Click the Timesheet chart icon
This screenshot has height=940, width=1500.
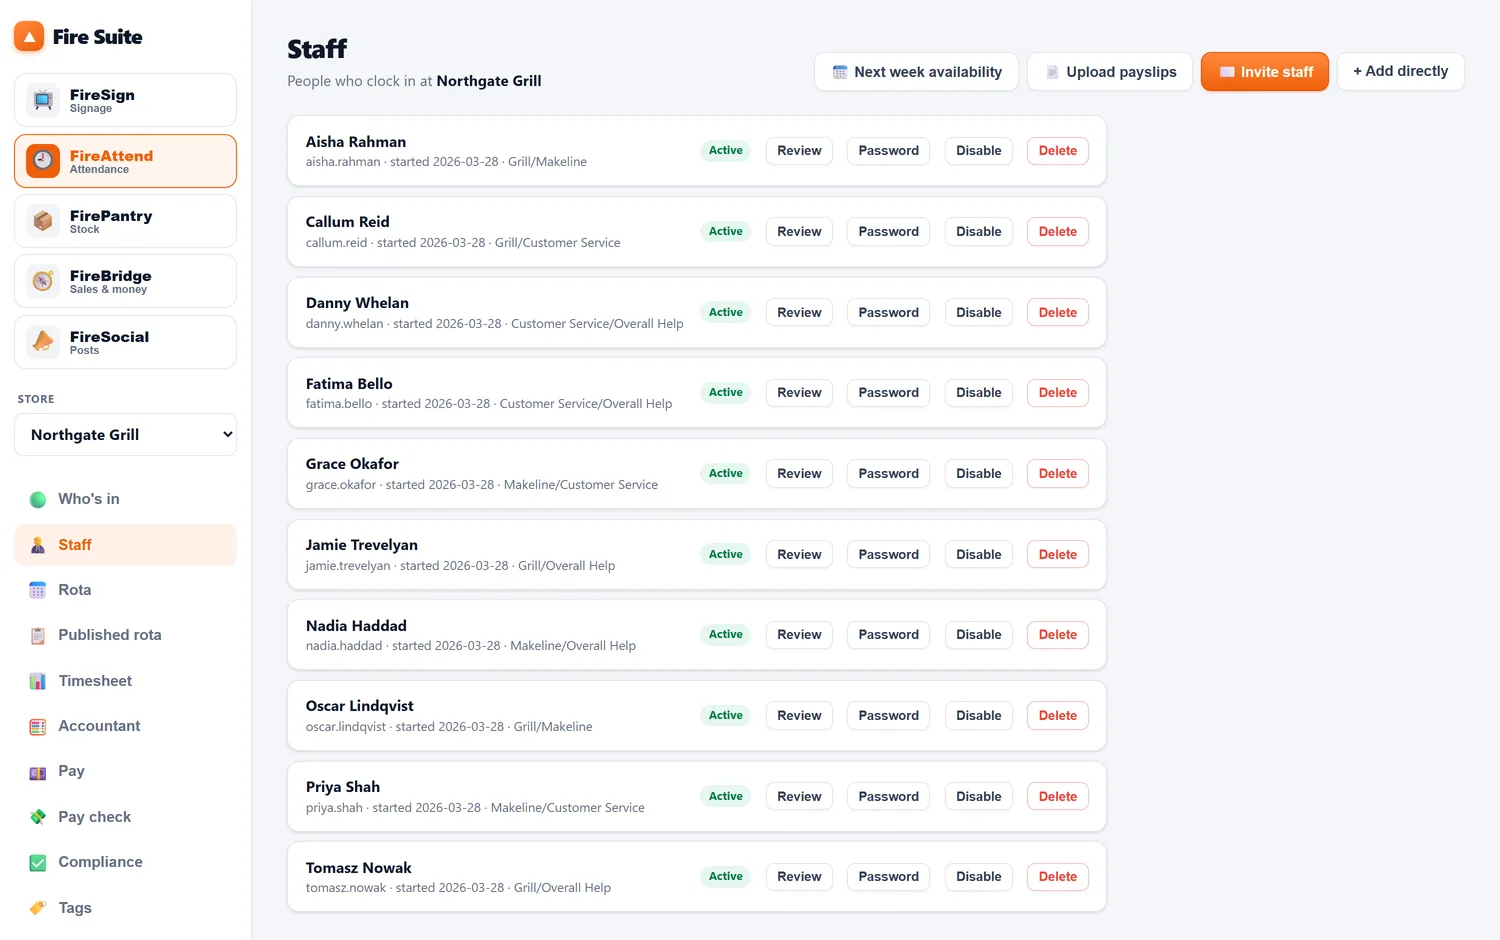click(38, 681)
